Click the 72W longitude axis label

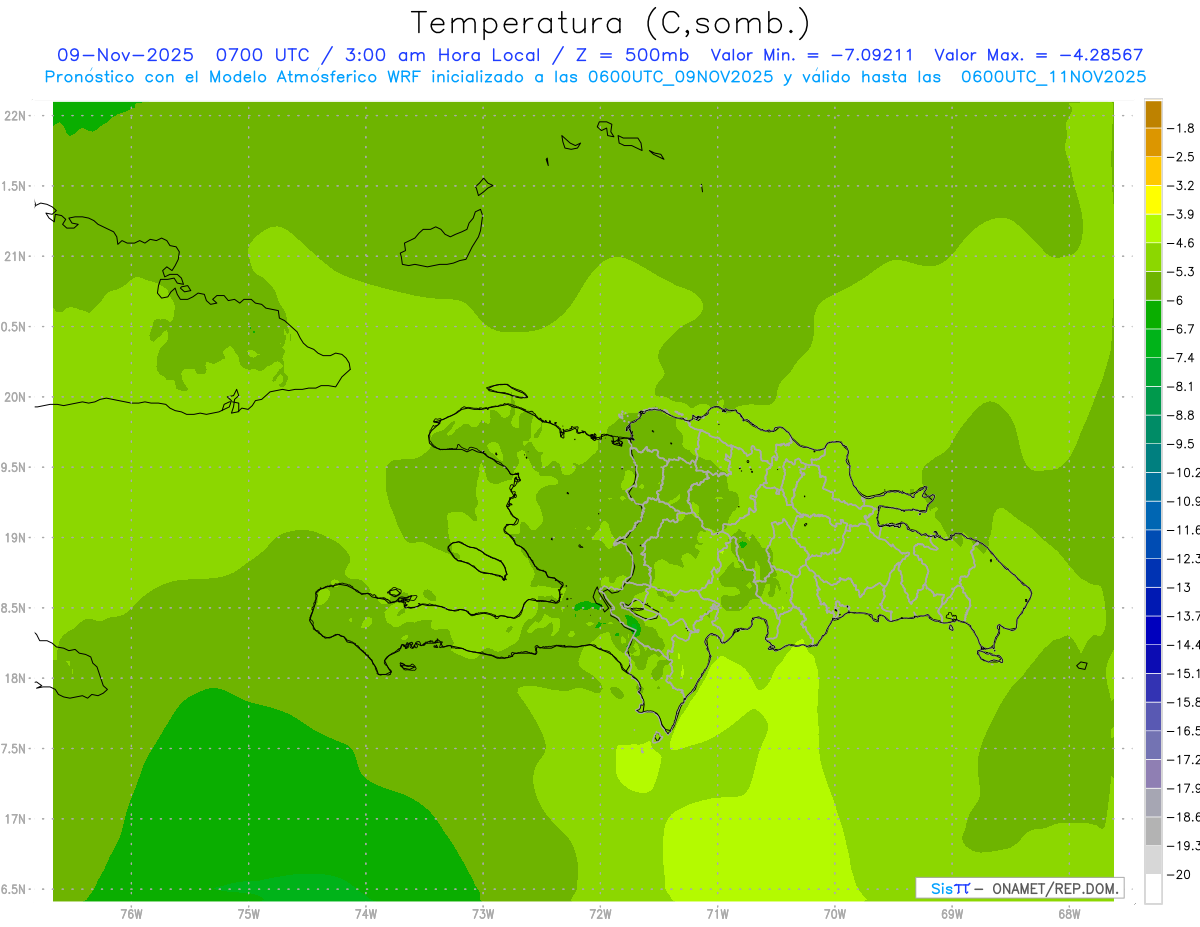coord(600,915)
